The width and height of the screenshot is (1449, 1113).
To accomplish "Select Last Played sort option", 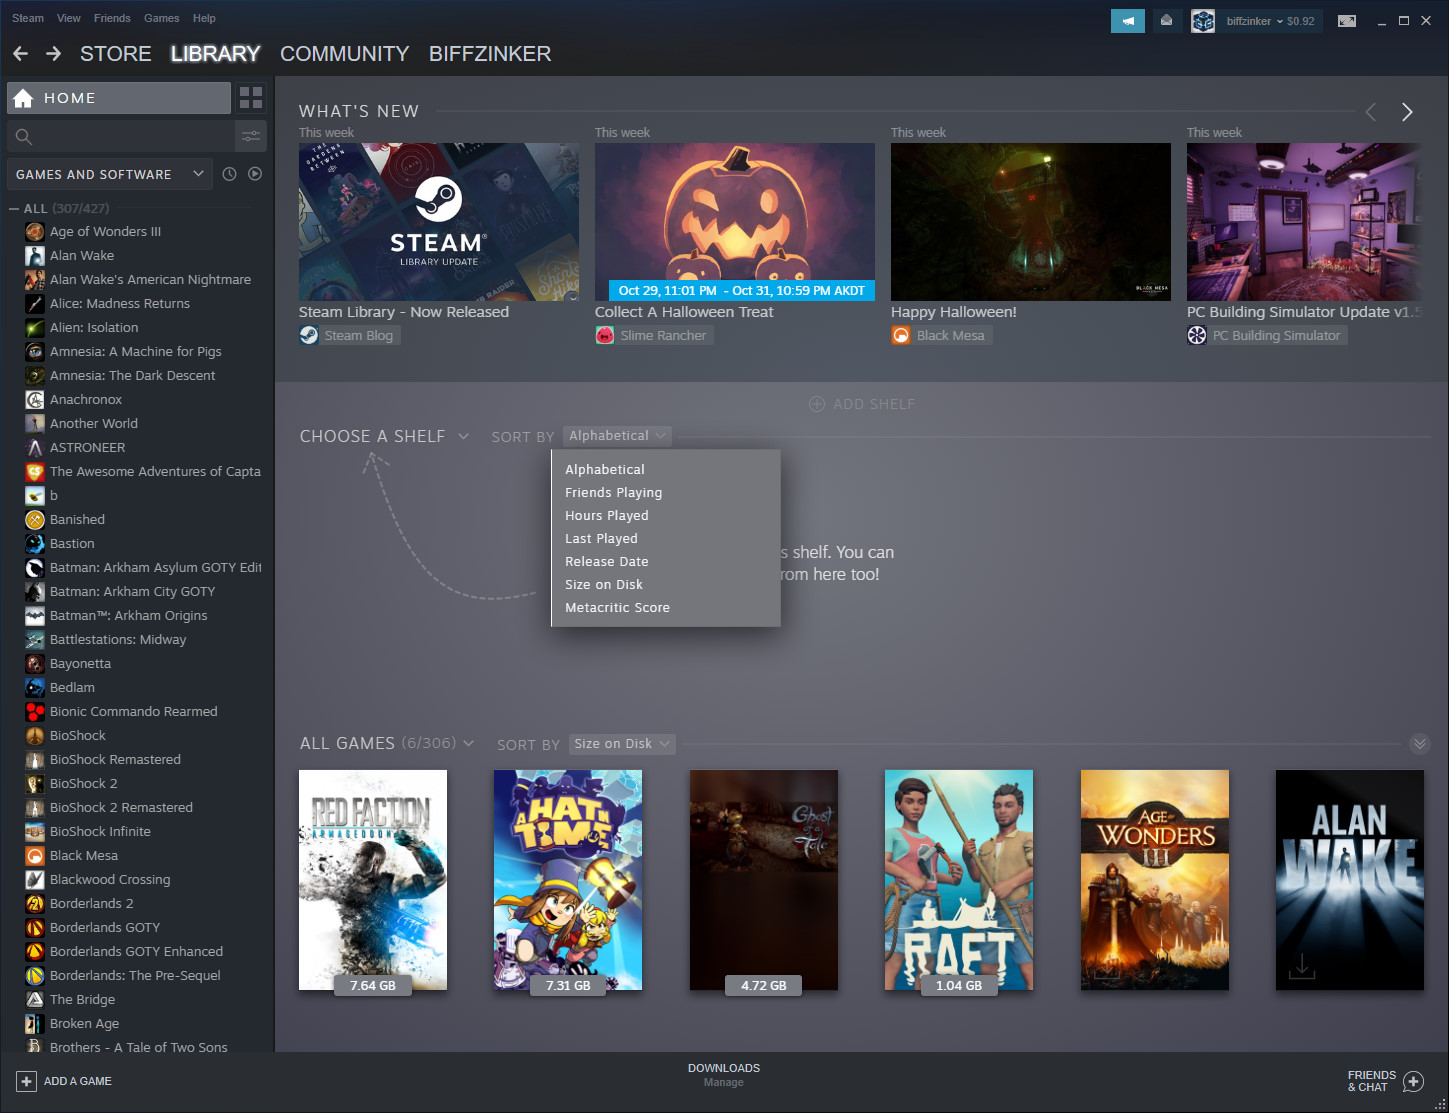I will point(601,538).
